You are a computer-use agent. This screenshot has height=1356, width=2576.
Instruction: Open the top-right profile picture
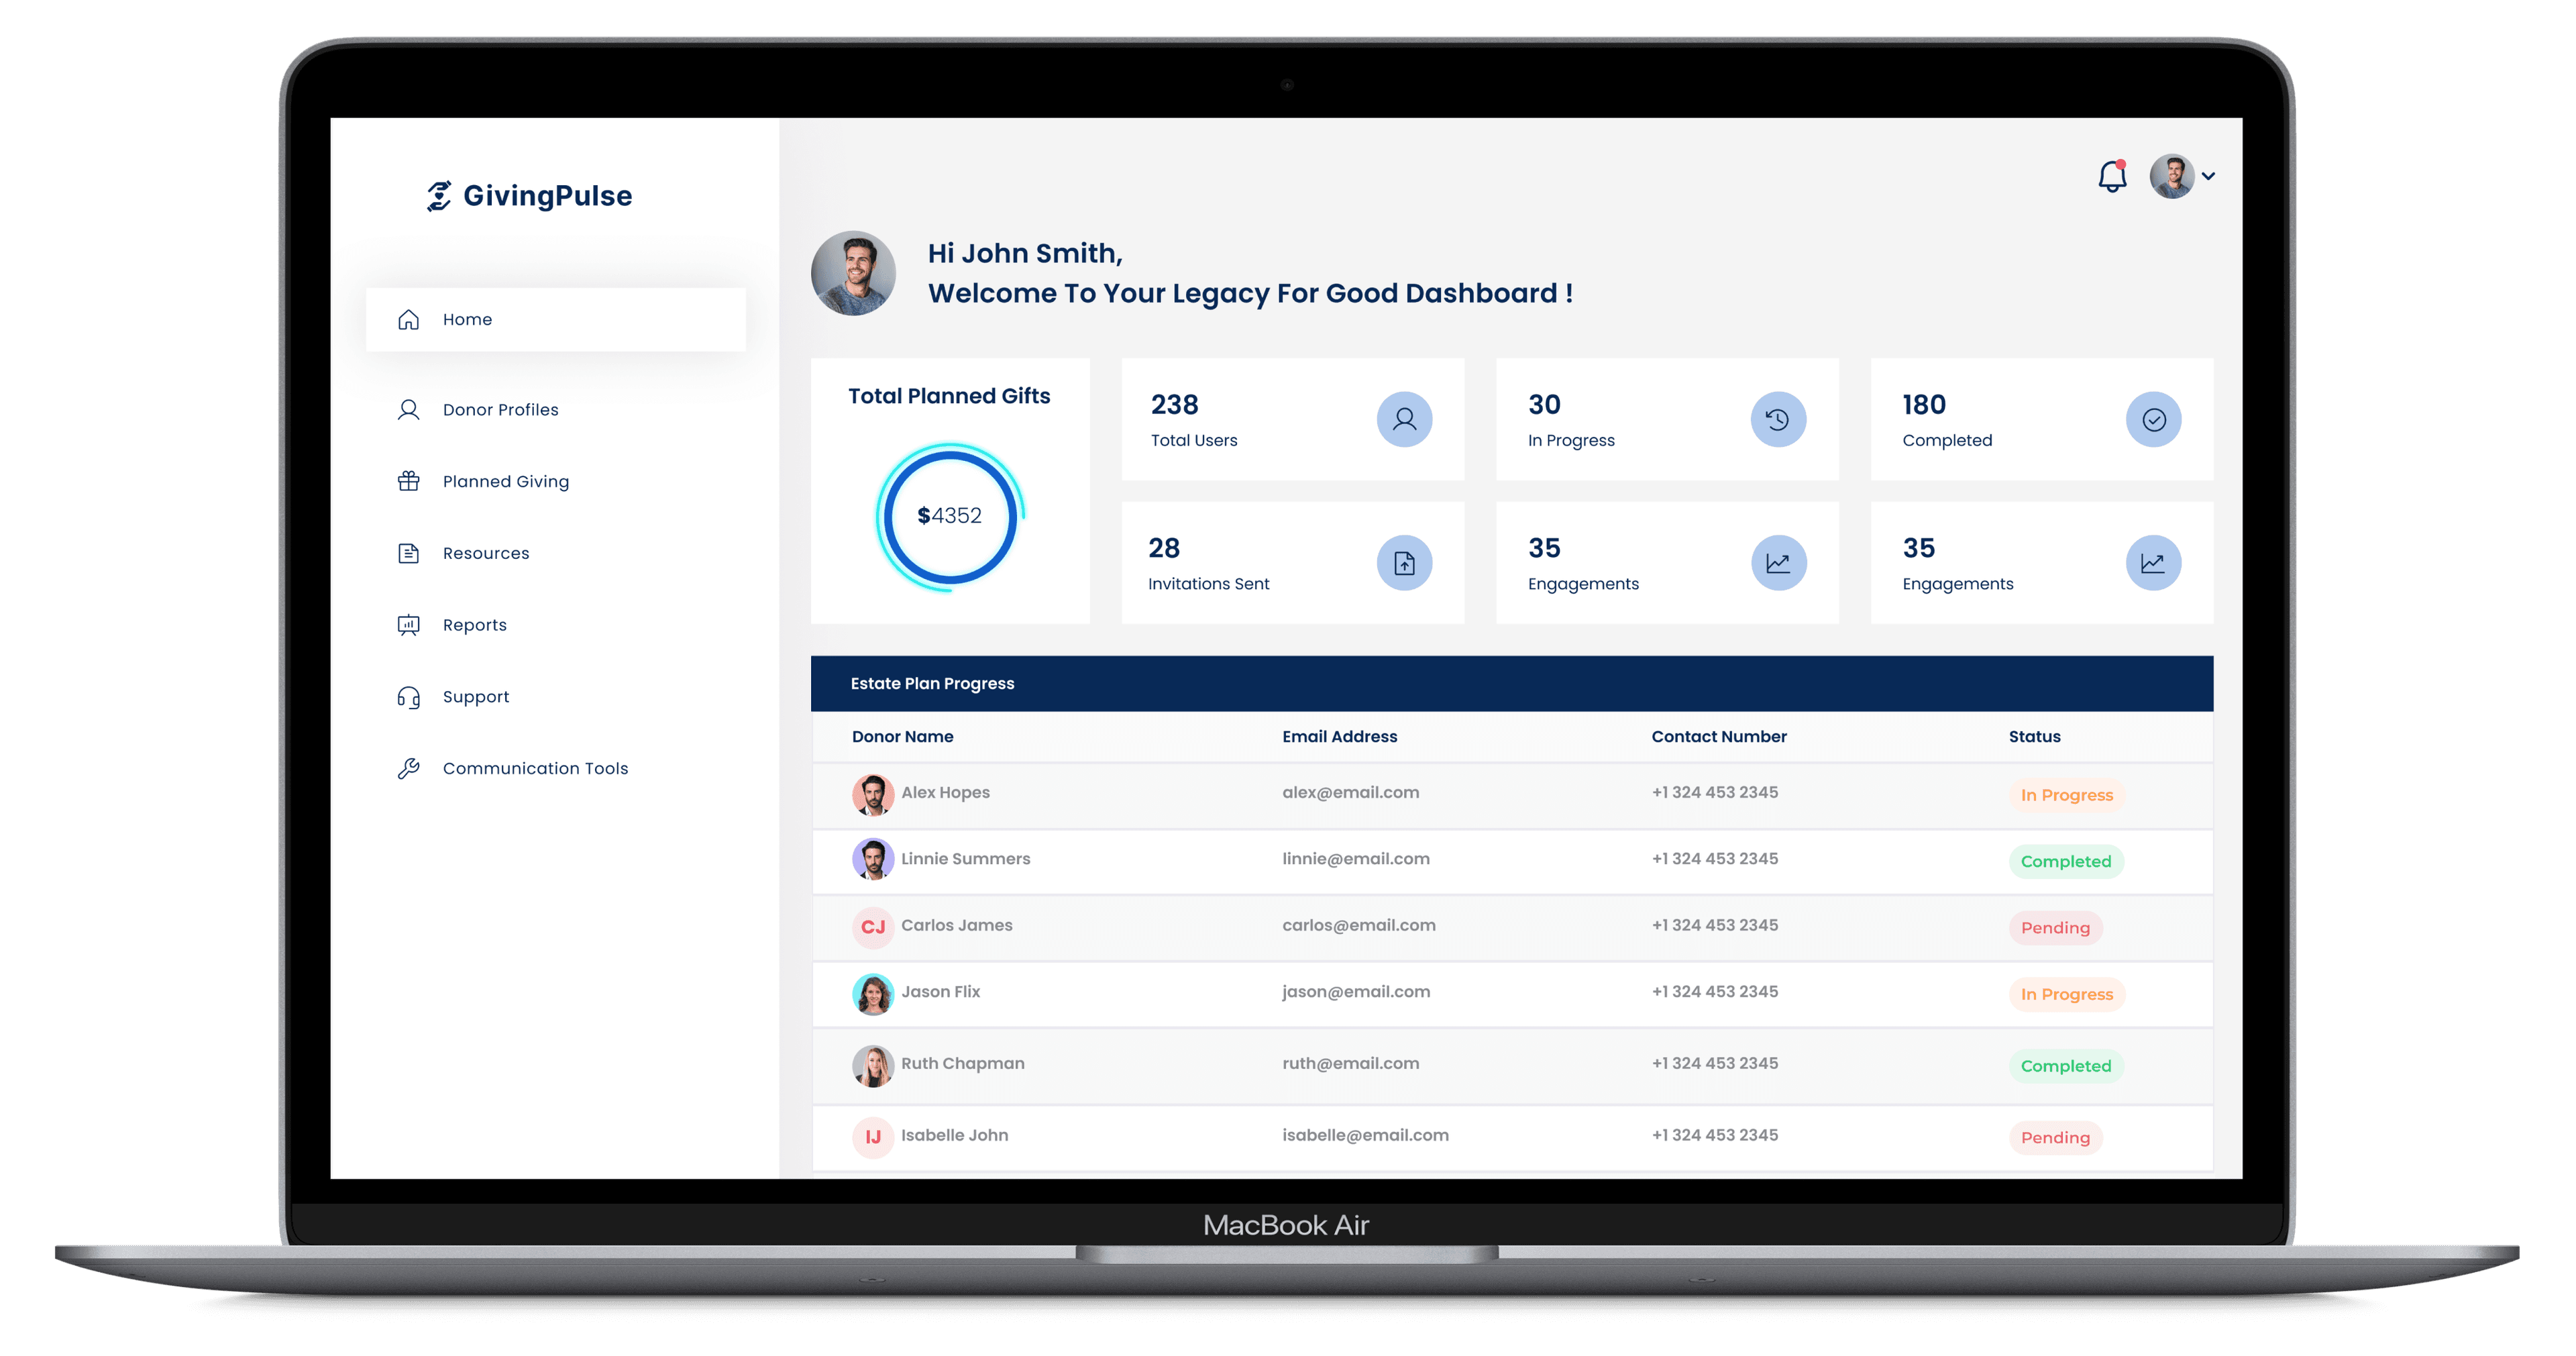click(2171, 176)
